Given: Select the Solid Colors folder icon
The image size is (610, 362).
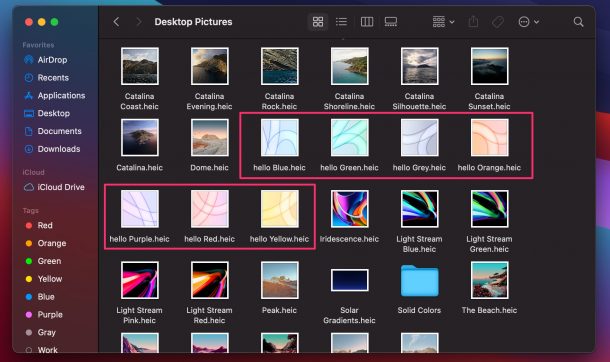Looking at the screenshot, I should pyautogui.click(x=419, y=281).
